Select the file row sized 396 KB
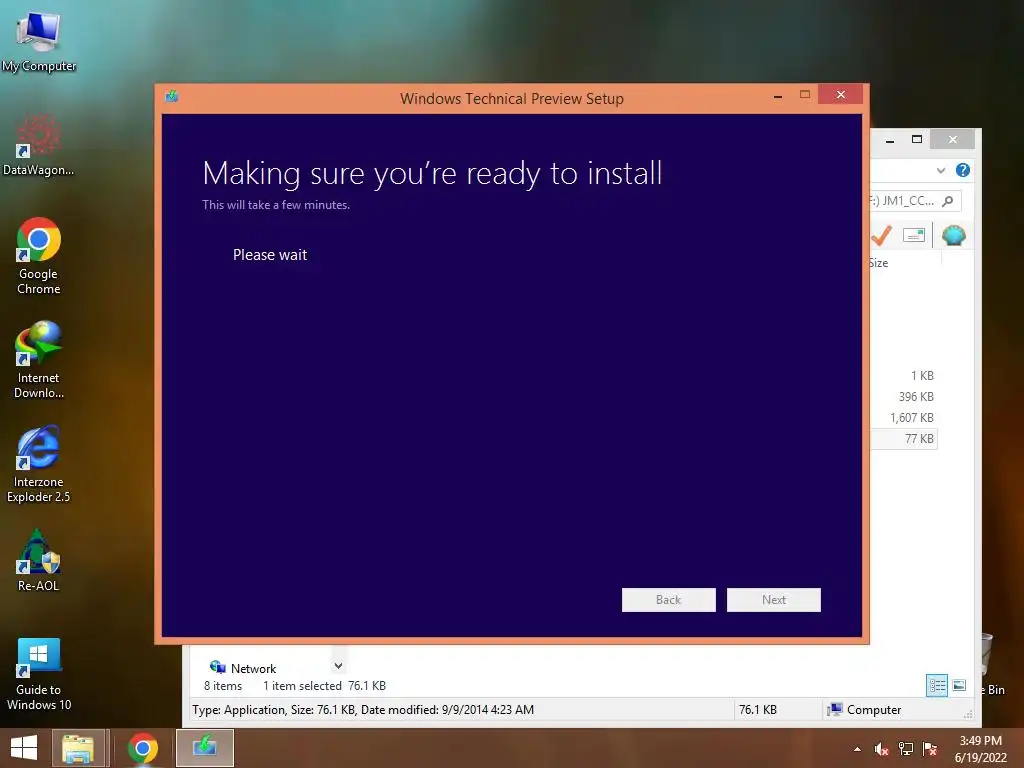This screenshot has height=768, width=1024. [904, 396]
